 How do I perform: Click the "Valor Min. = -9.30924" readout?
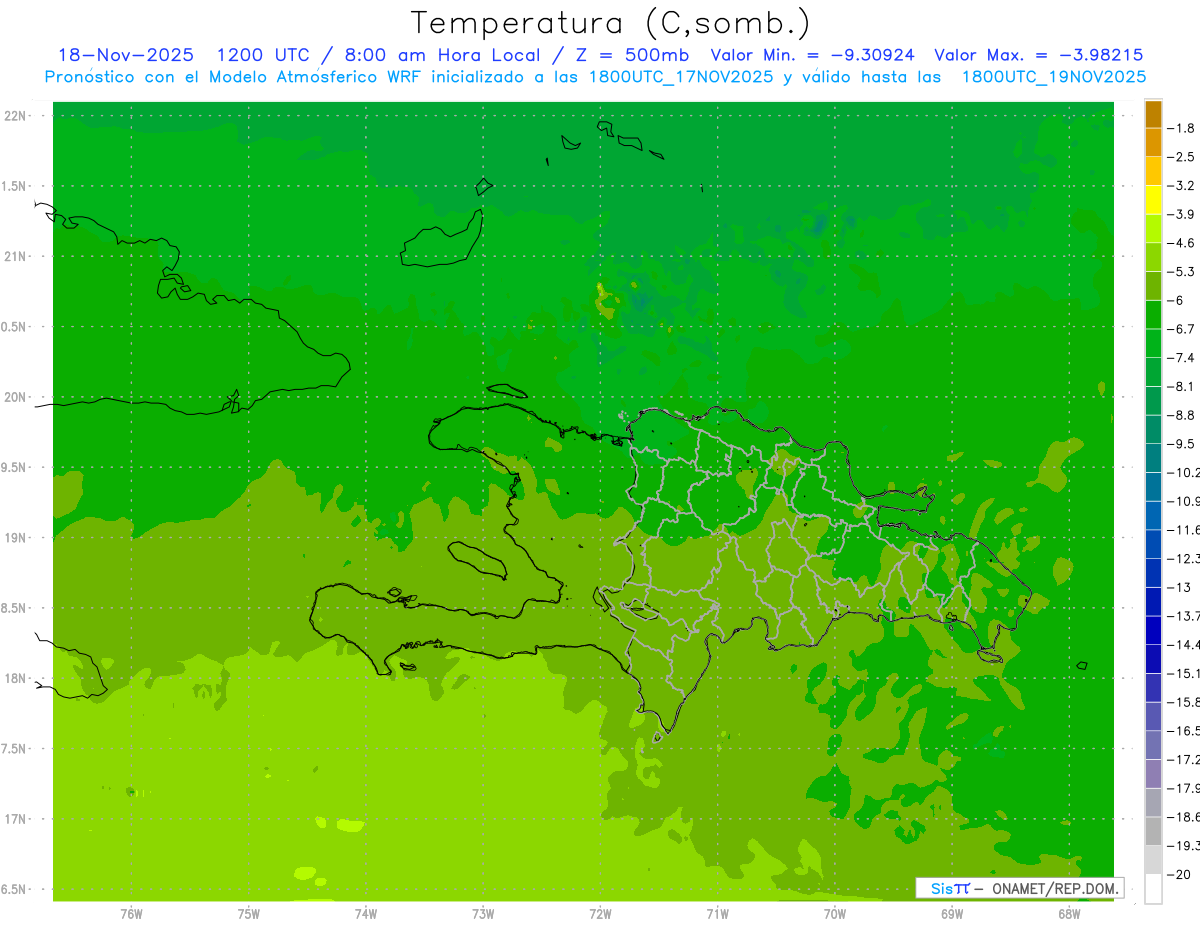(813, 55)
